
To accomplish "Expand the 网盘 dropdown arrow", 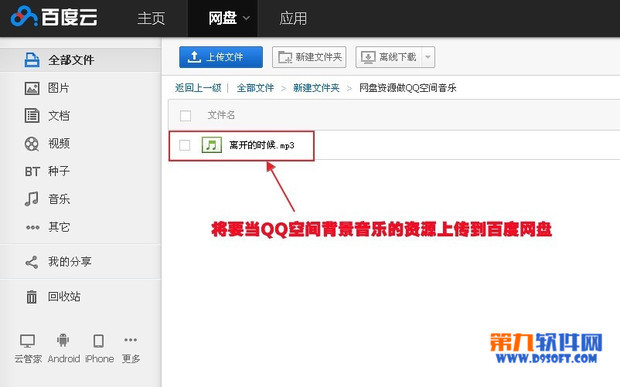I will (x=246, y=18).
